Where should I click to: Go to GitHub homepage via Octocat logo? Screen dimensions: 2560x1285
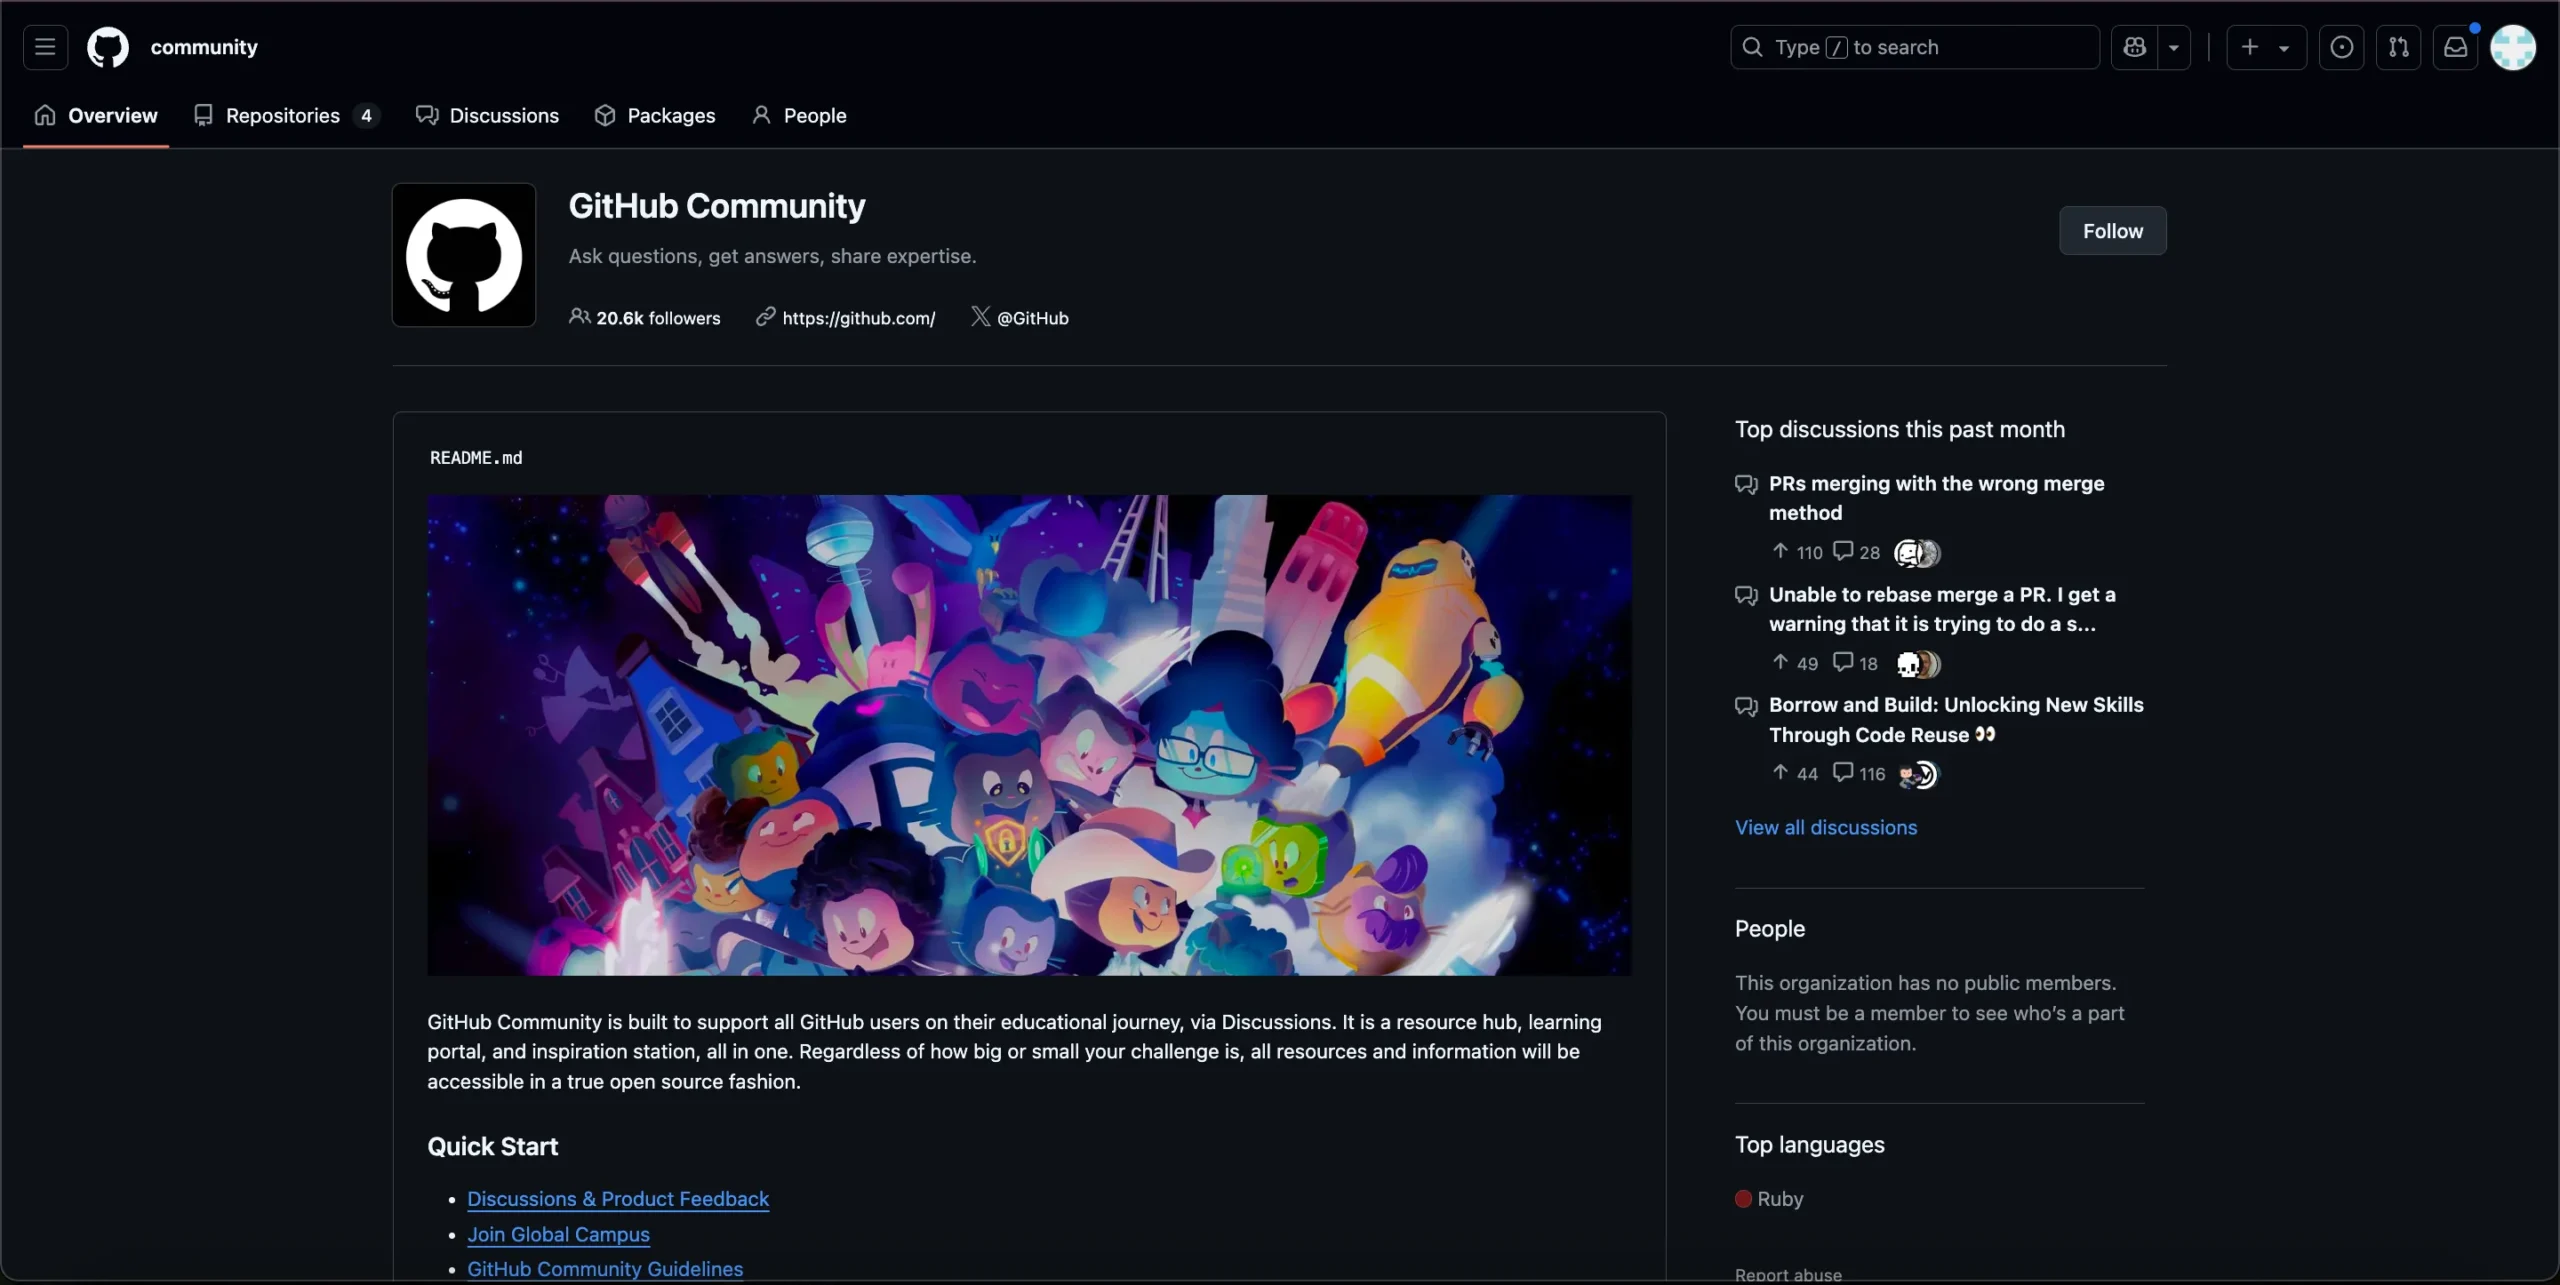pos(108,47)
